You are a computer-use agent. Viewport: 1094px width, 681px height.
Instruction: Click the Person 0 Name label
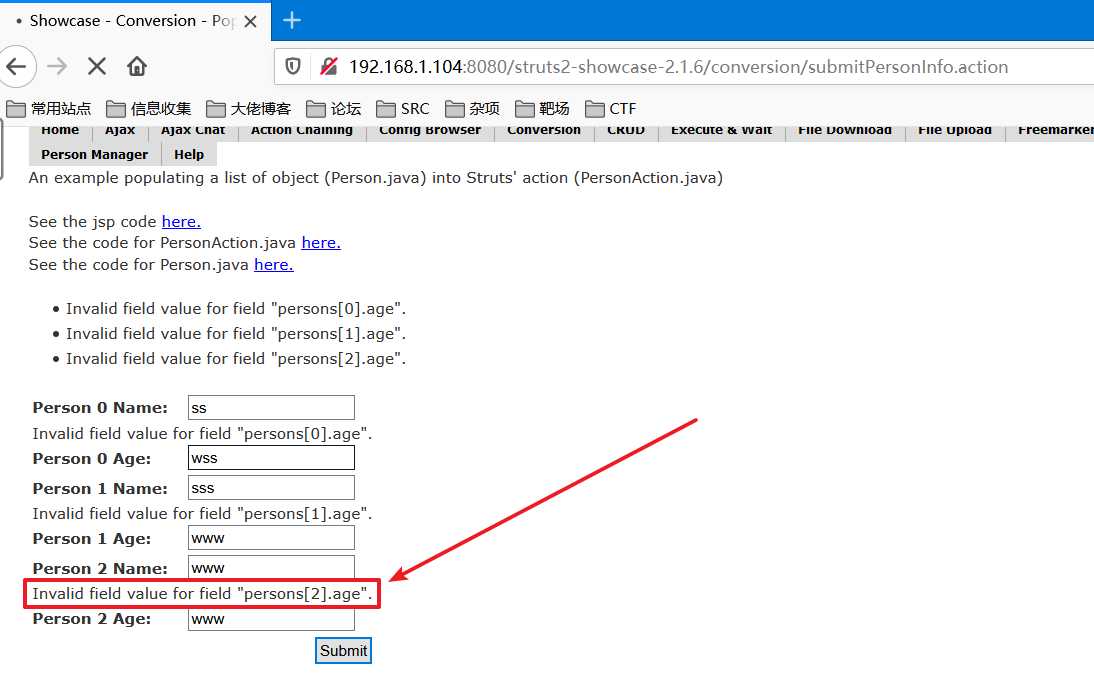pyautogui.click(x=100, y=408)
